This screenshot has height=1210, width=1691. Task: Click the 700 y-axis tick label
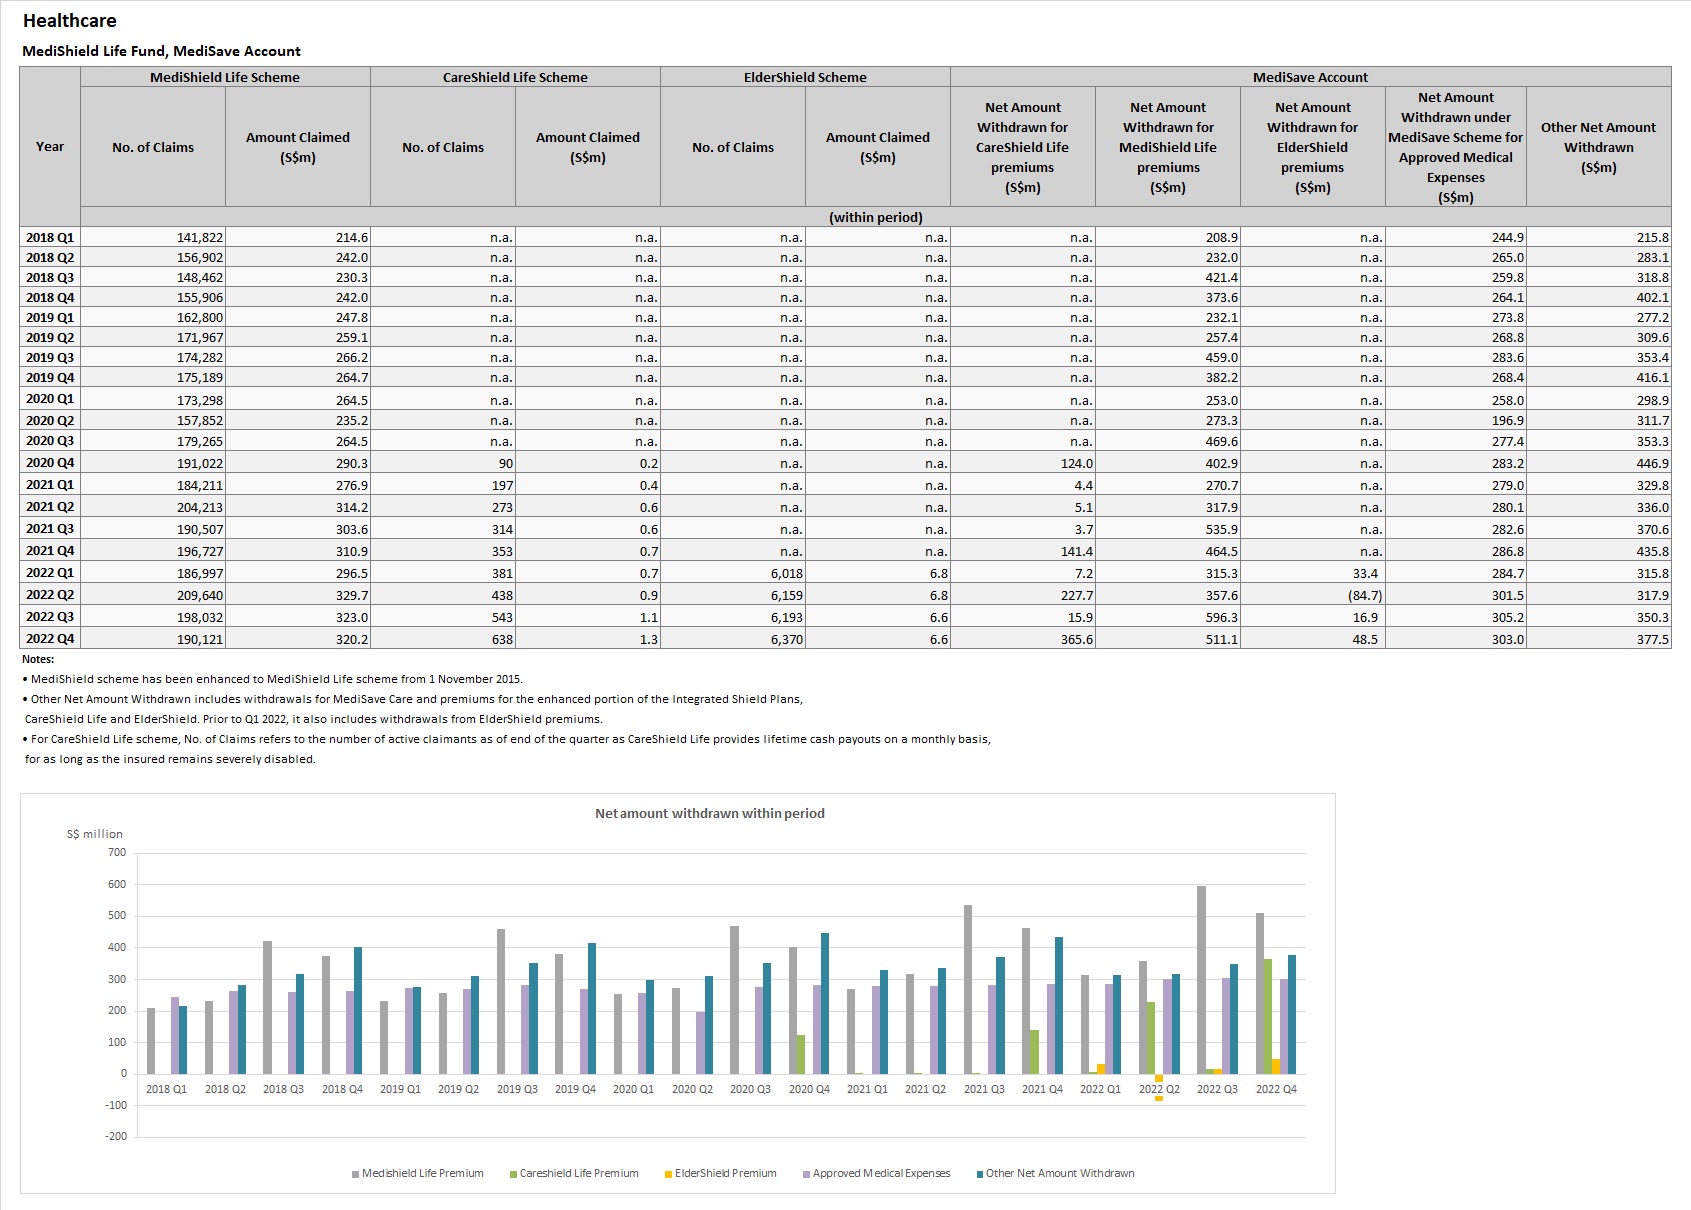117,853
